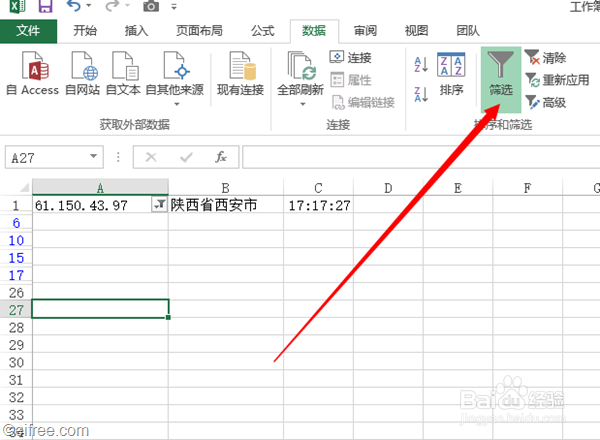Switch to the 插入 tab
Viewport: 600px width, 440px height.
(136, 31)
